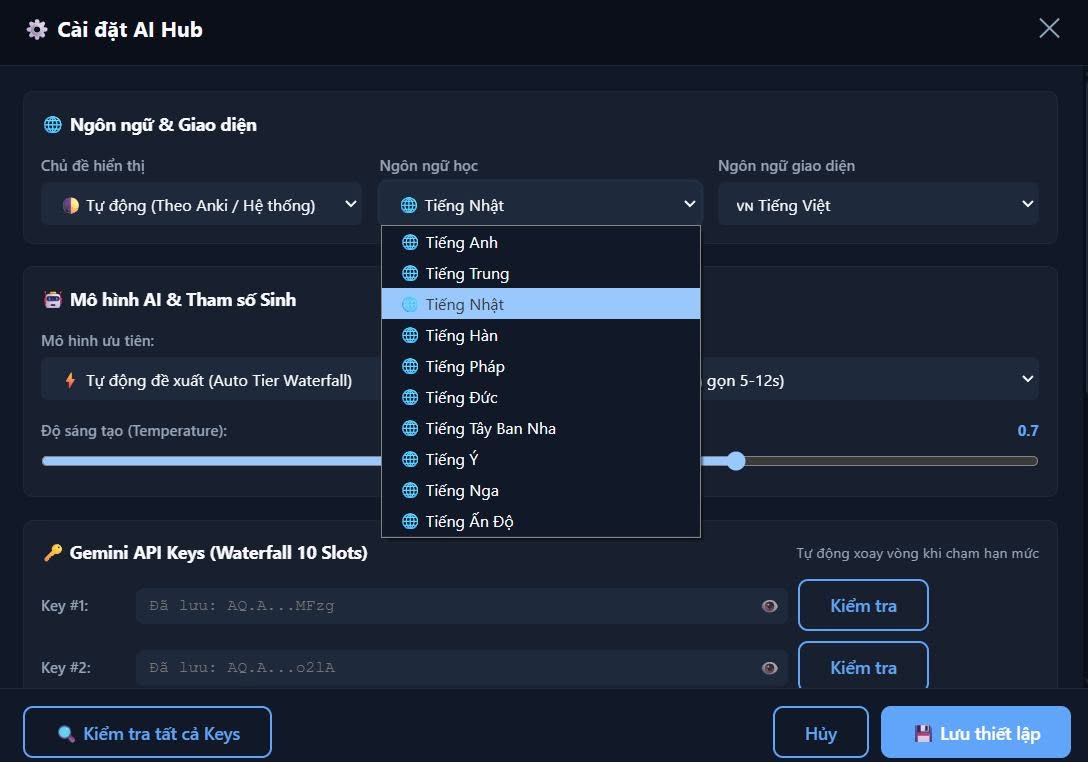Click the globe icon next to Tiếng Ấn Độ

pyautogui.click(x=410, y=521)
